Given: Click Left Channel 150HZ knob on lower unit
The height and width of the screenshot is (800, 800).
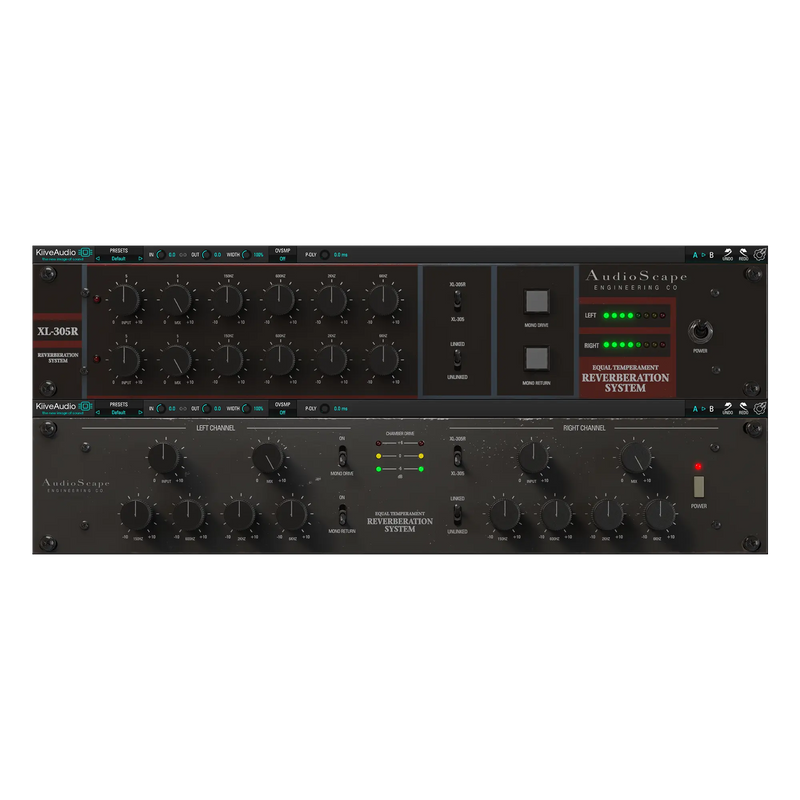Looking at the screenshot, I should 136,515.
